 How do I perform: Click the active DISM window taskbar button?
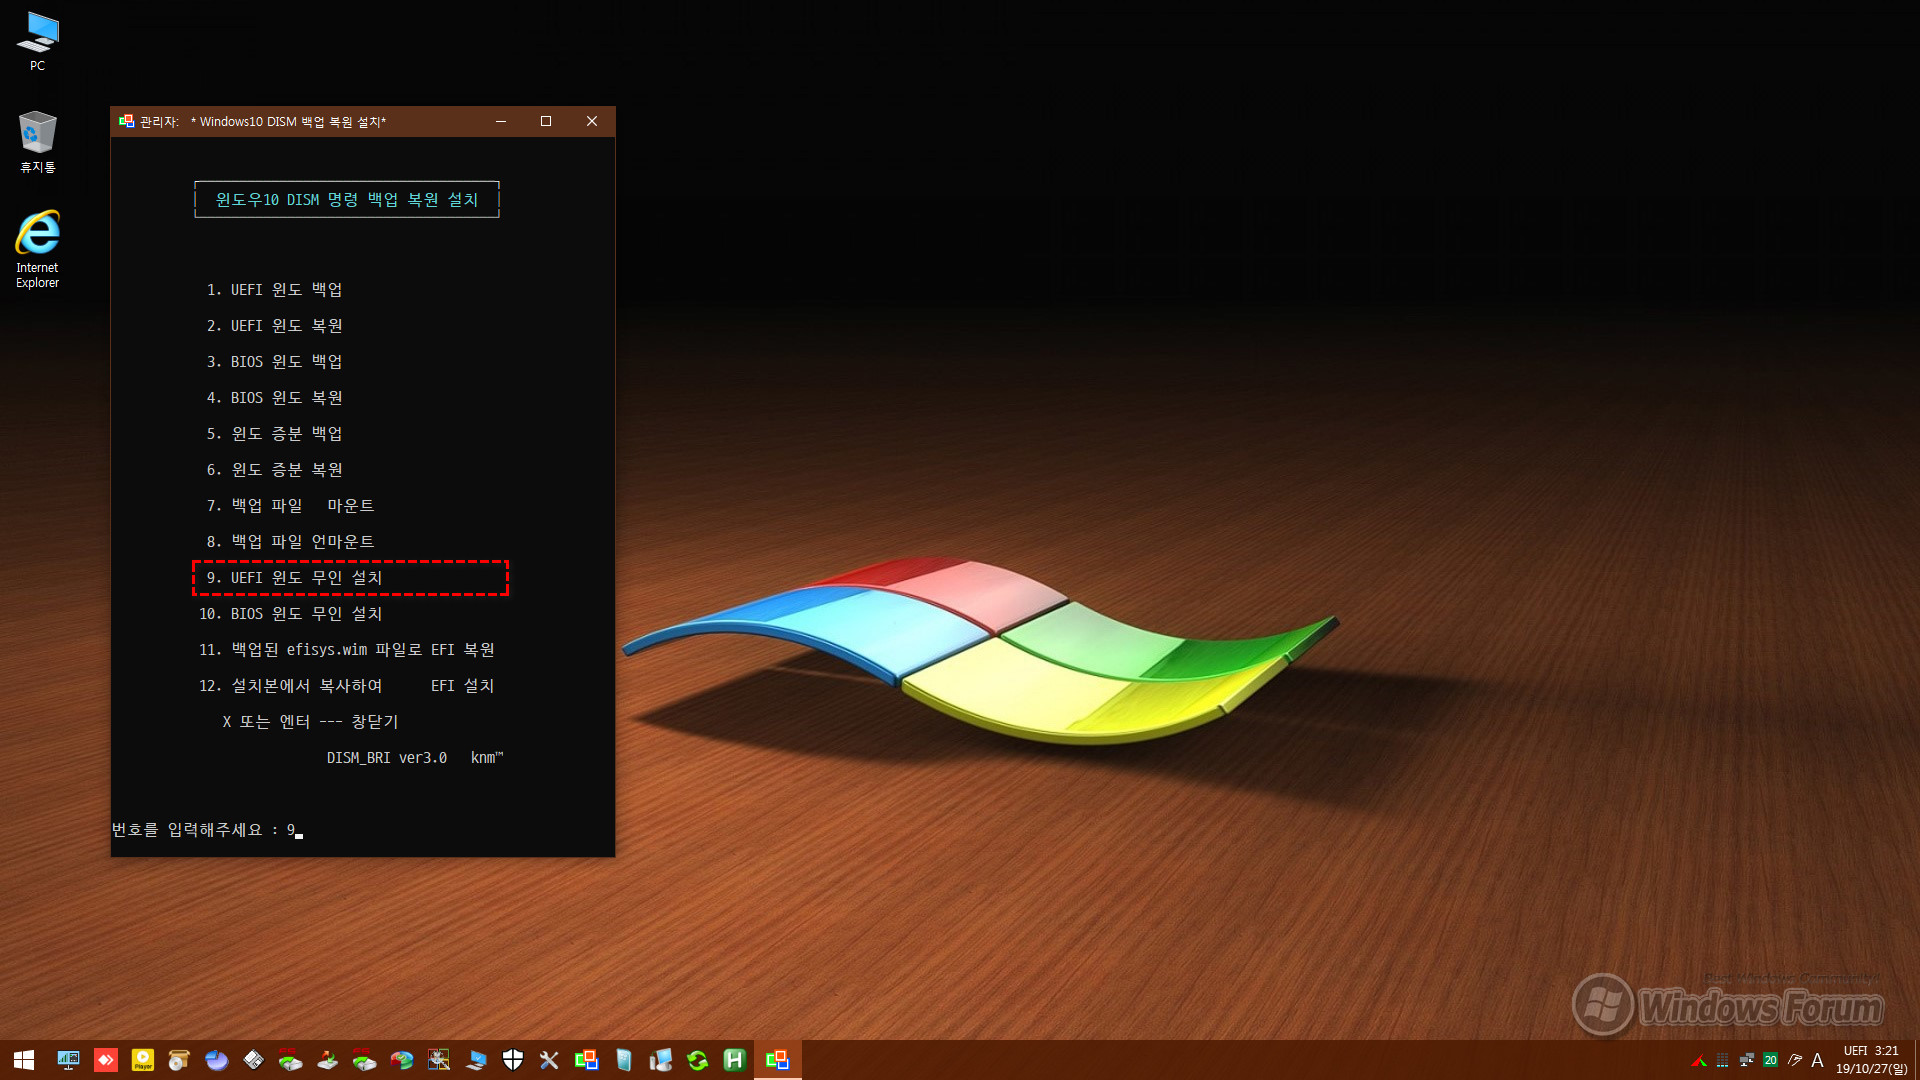coord(777,1060)
